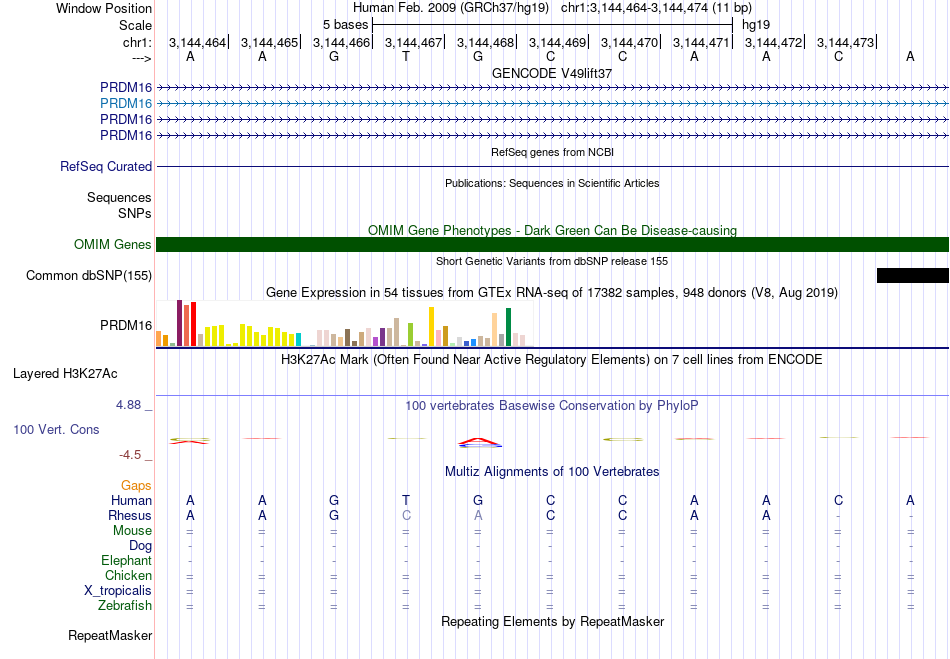The width and height of the screenshot is (950, 659).
Task: Click the Zebrafish alignment row label
Action: [125, 606]
